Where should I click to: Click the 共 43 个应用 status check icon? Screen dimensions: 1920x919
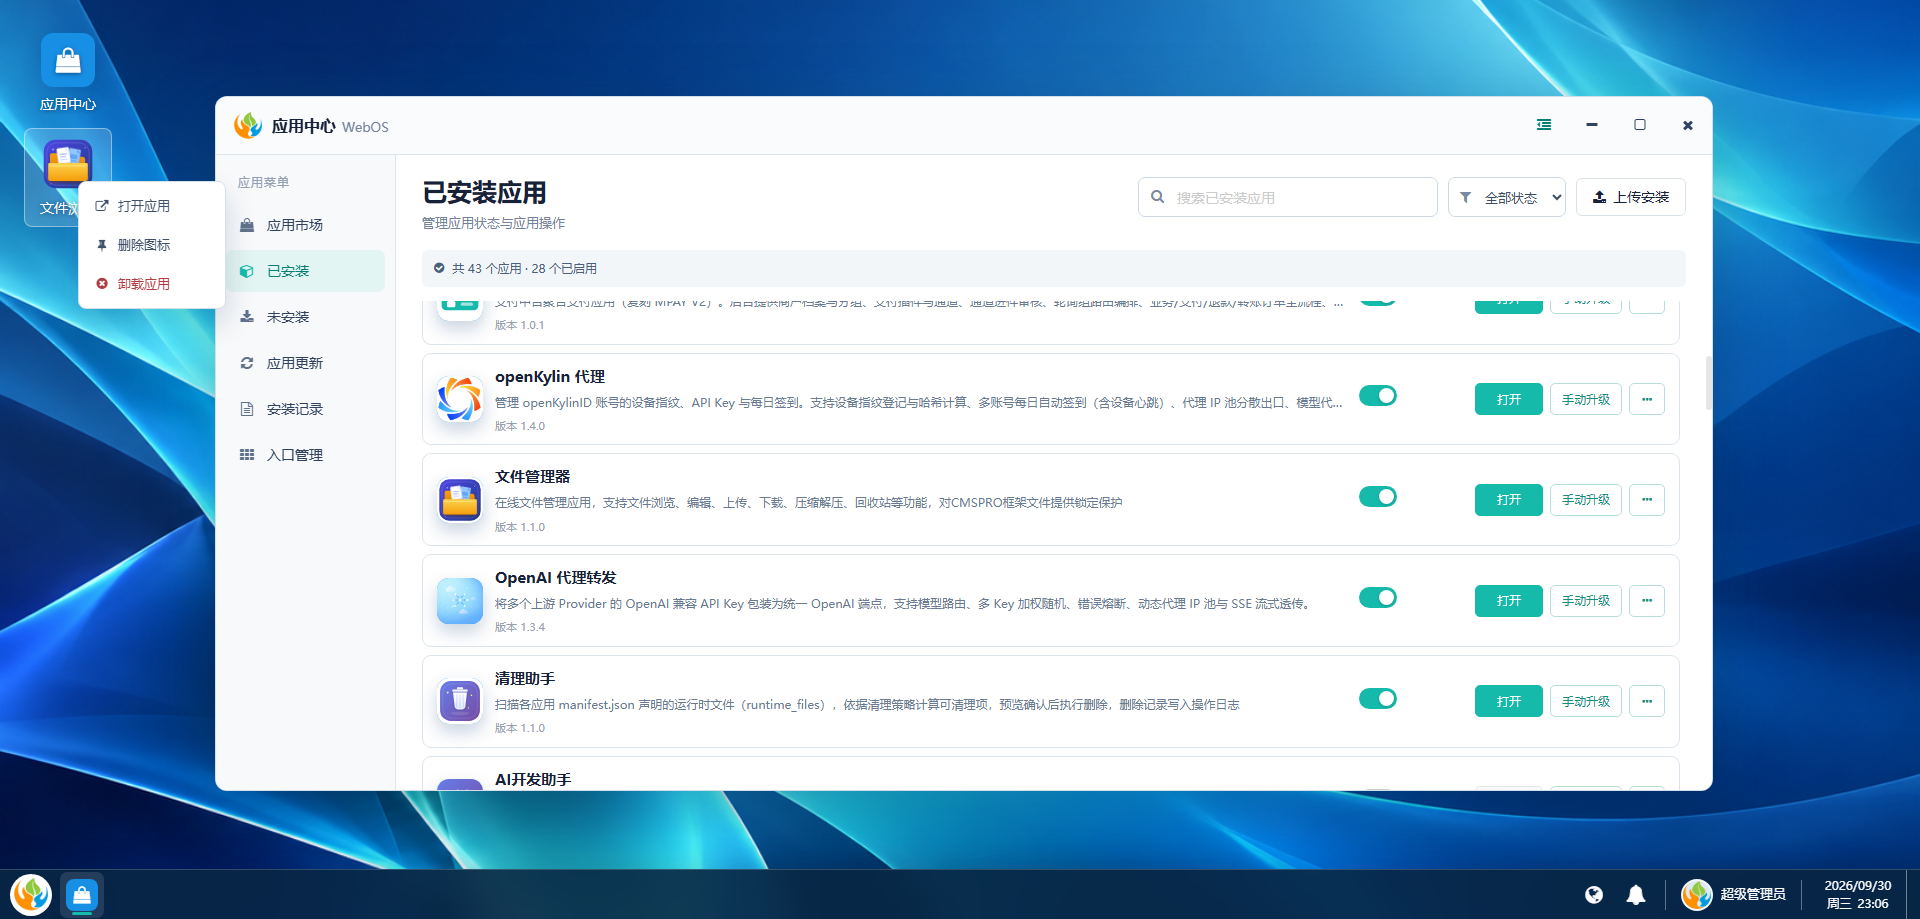(x=439, y=268)
